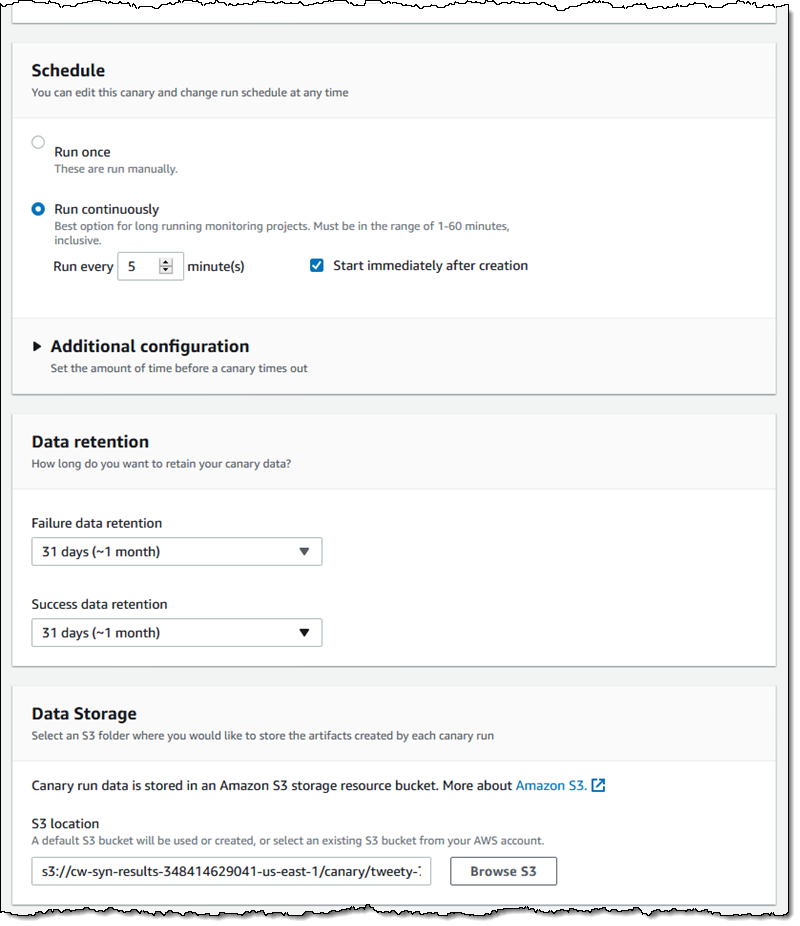
Task: Open the Success data retention dropdown
Action: click(x=176, y=633)
